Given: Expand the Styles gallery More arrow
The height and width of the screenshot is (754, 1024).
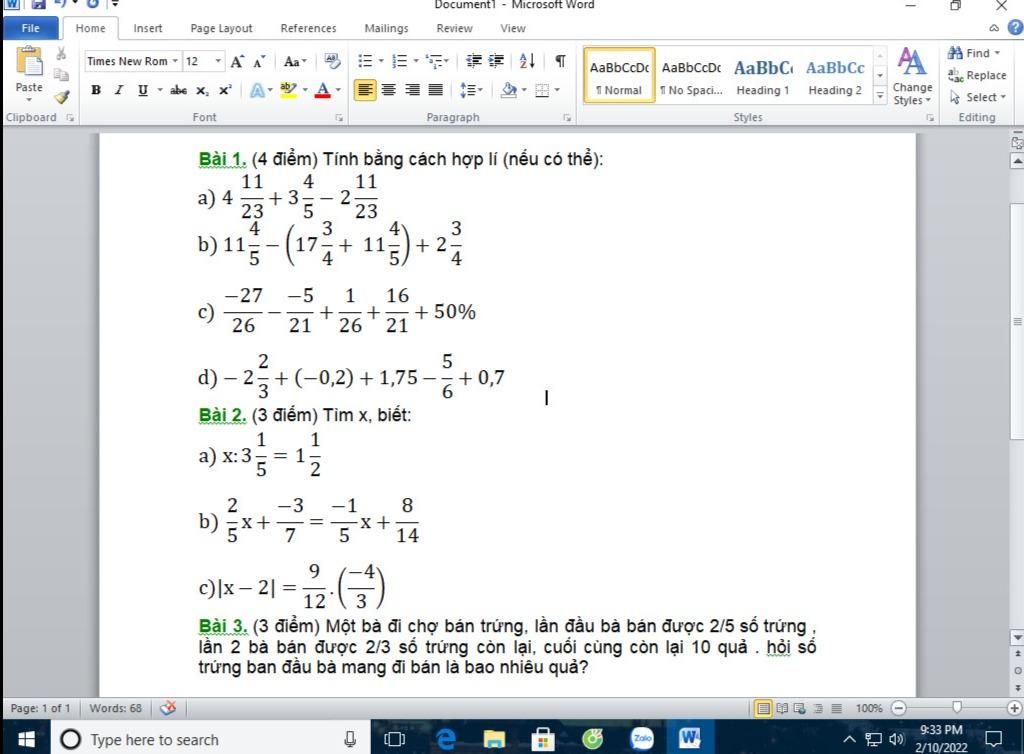Looking at the screenshot, I should click(880, 96).
